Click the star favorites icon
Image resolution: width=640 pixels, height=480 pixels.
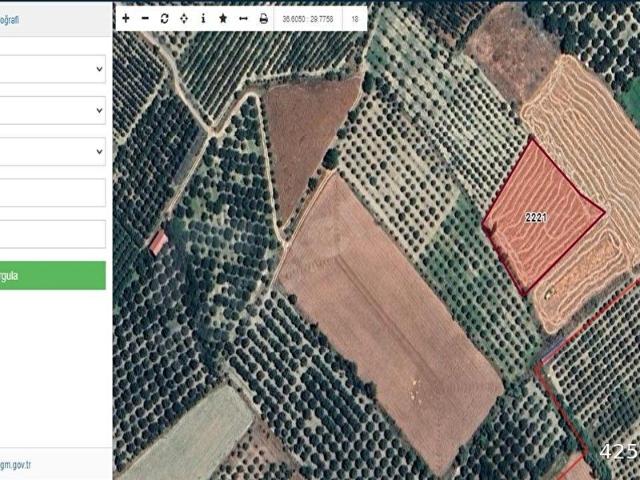click(223, 18)
